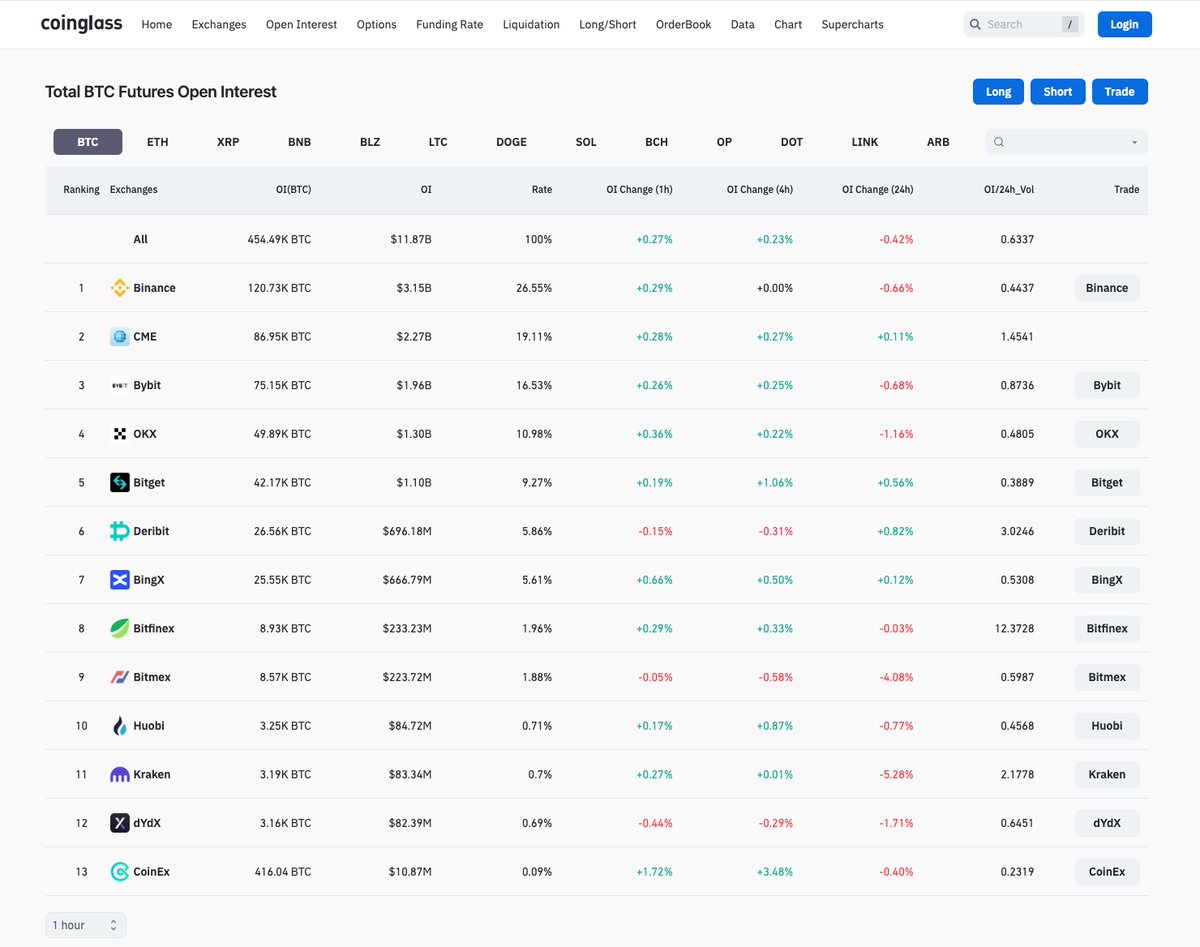Screen dimensions: 1200x947
Task: Switch to the ARB coin tab
Action: 938,142
